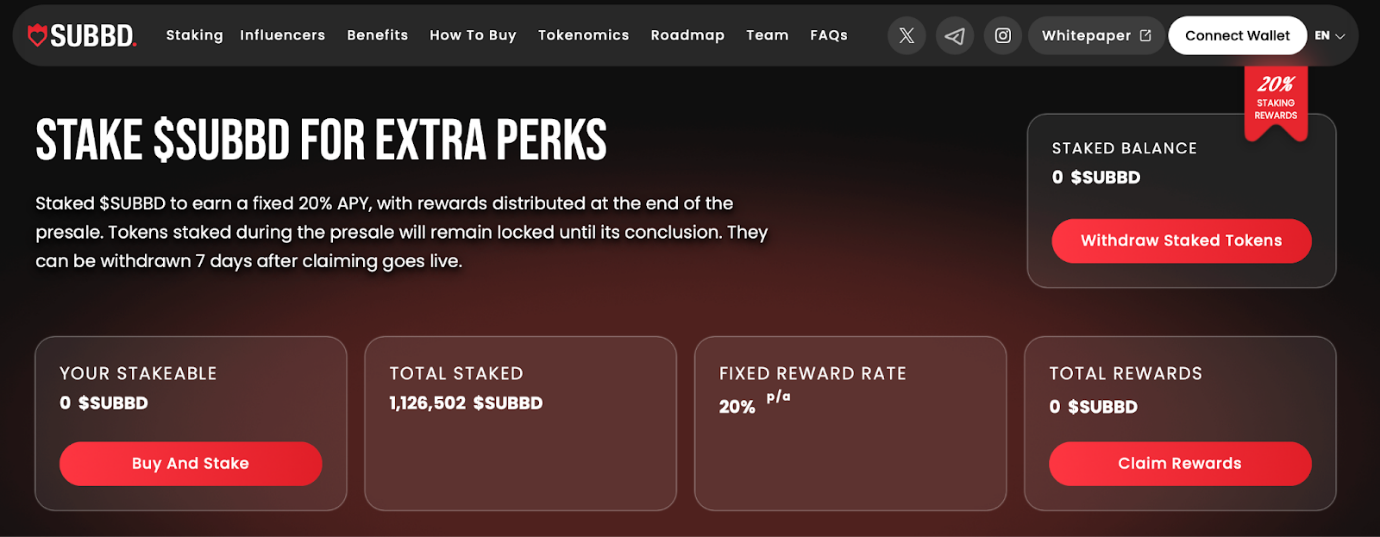
Task: Click the Withdraw Staked Tokens button
Action: (1181, 241)
